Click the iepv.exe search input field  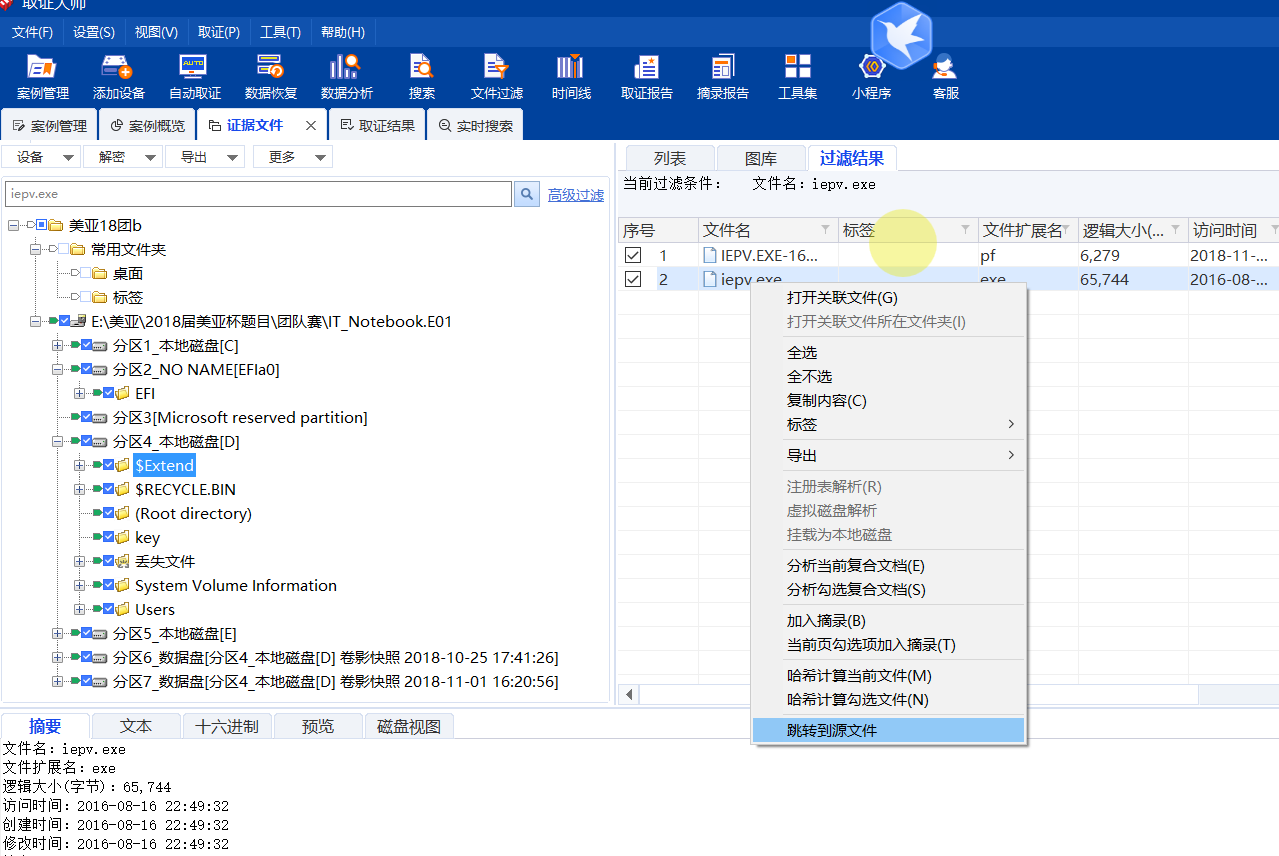click(258, 194)
